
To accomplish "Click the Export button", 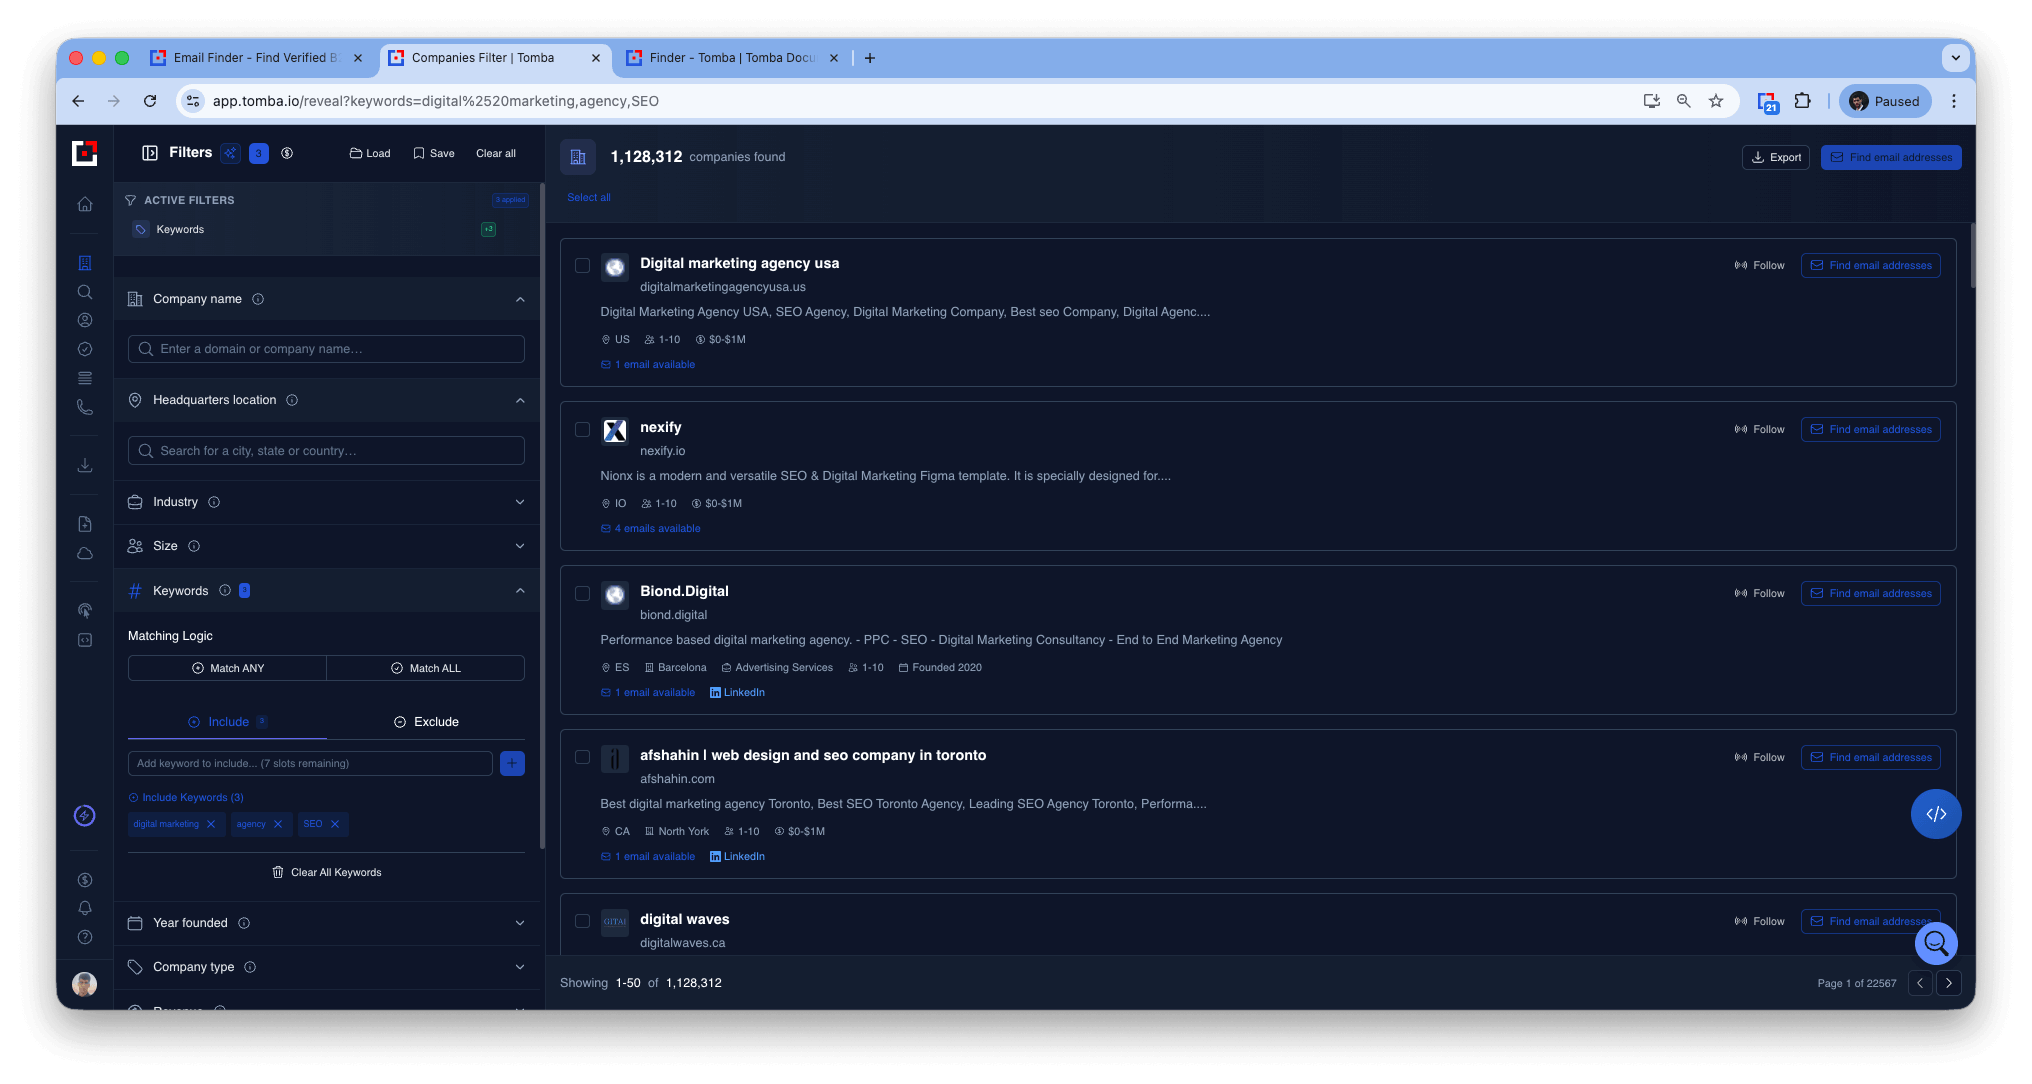I will (1776, 157).
